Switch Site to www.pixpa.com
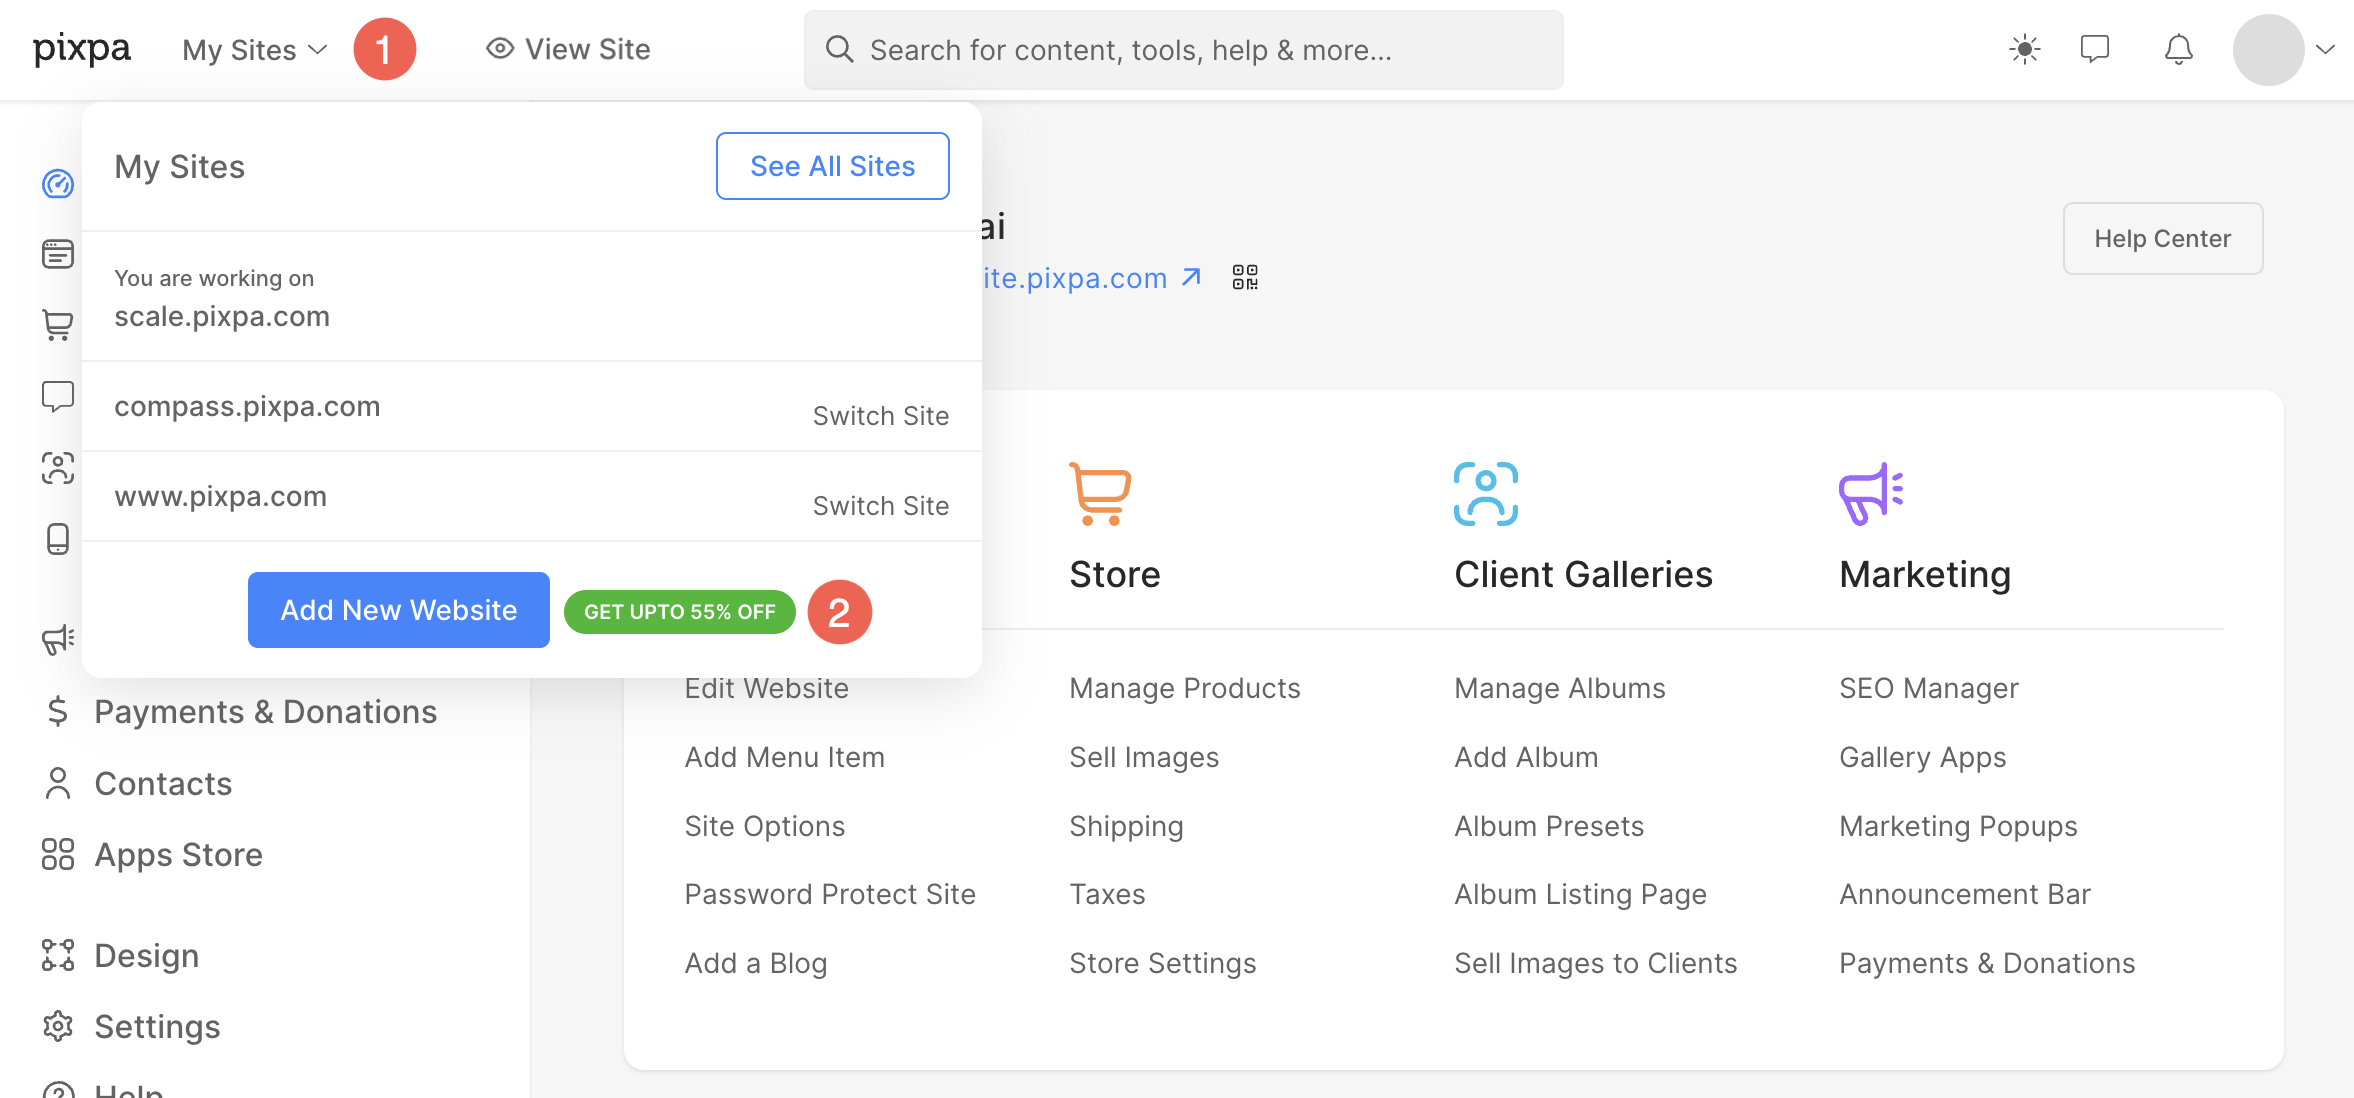The height and width of the screenshot is (1098, 2354). click(x=881, y=506)
